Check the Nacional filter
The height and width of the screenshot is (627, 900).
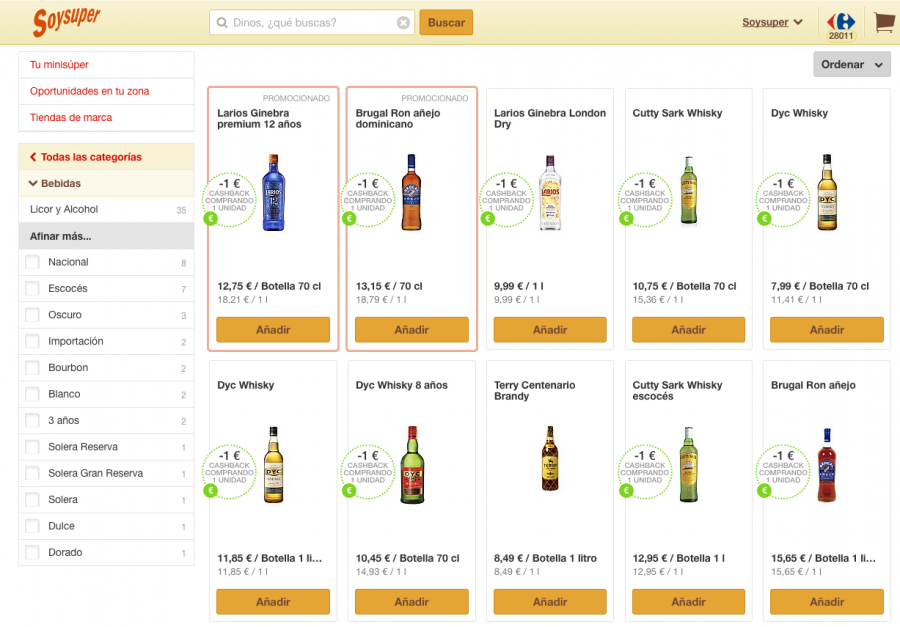click(x=32, y=262)
